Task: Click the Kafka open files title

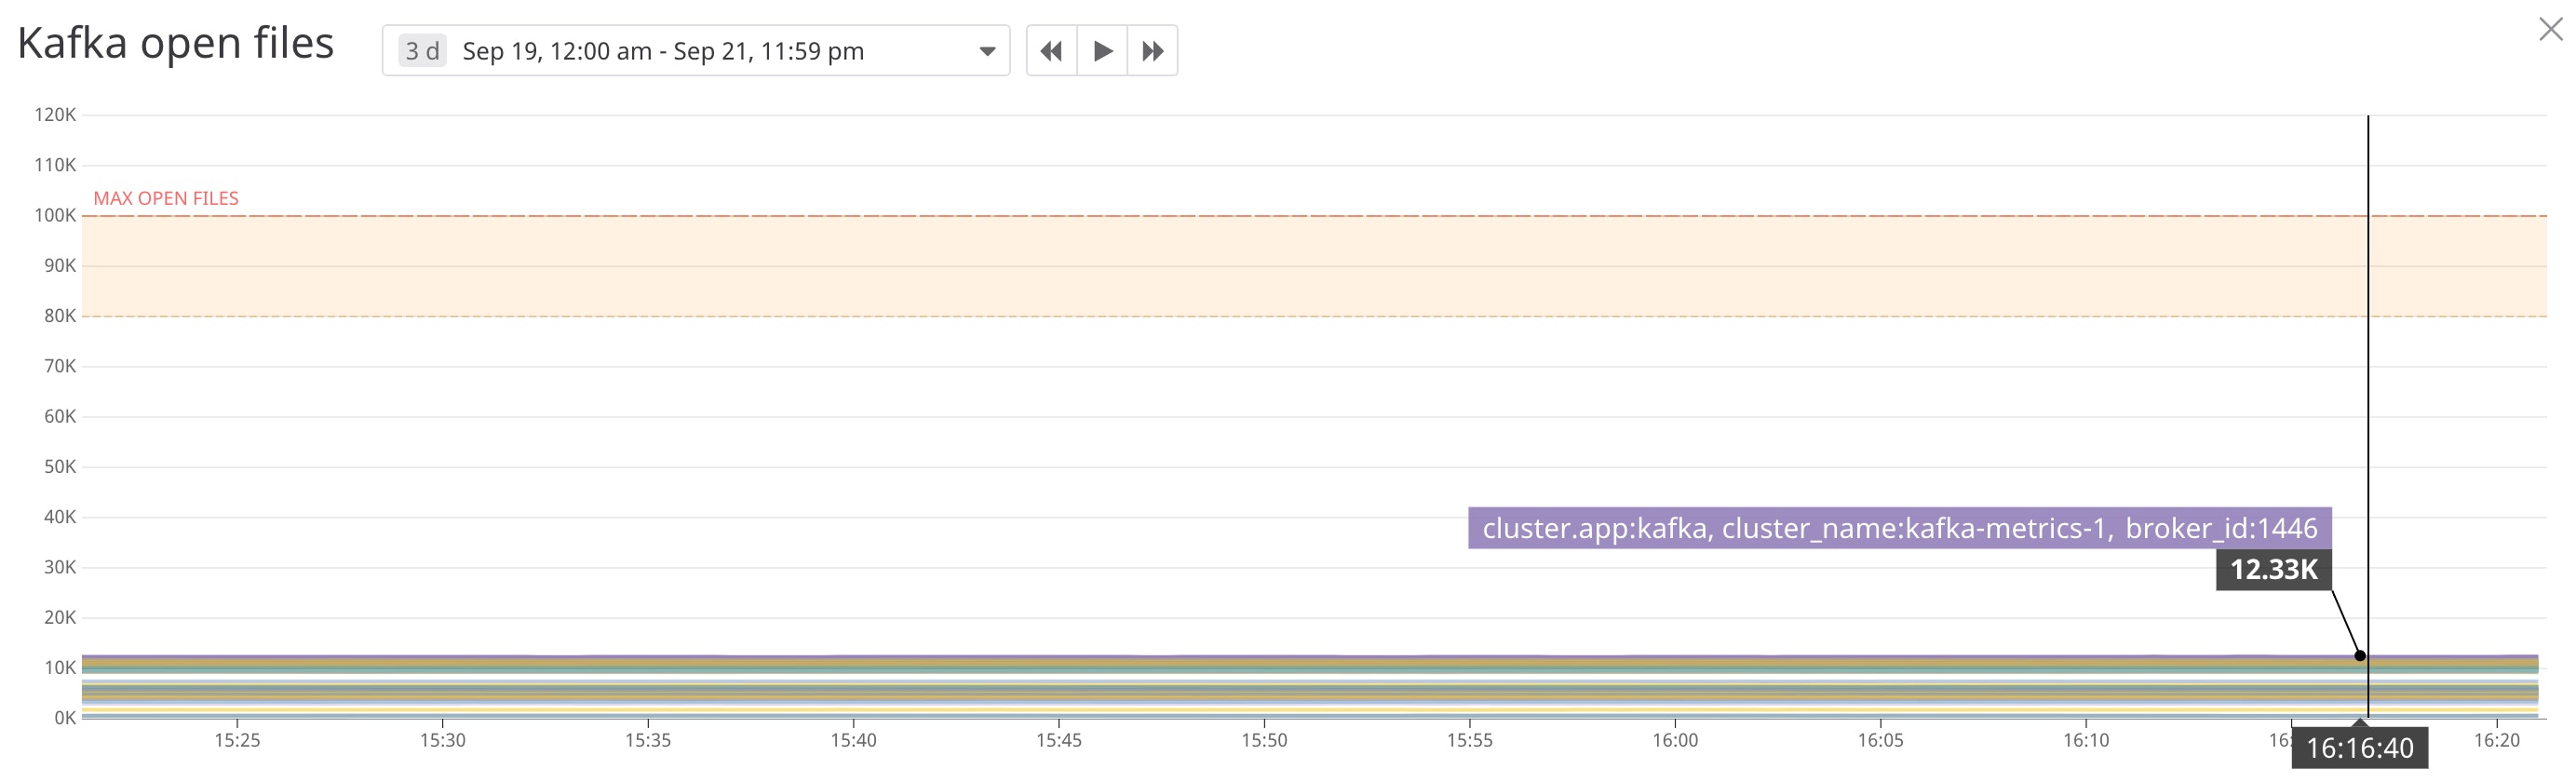Action: click(176, 44)
